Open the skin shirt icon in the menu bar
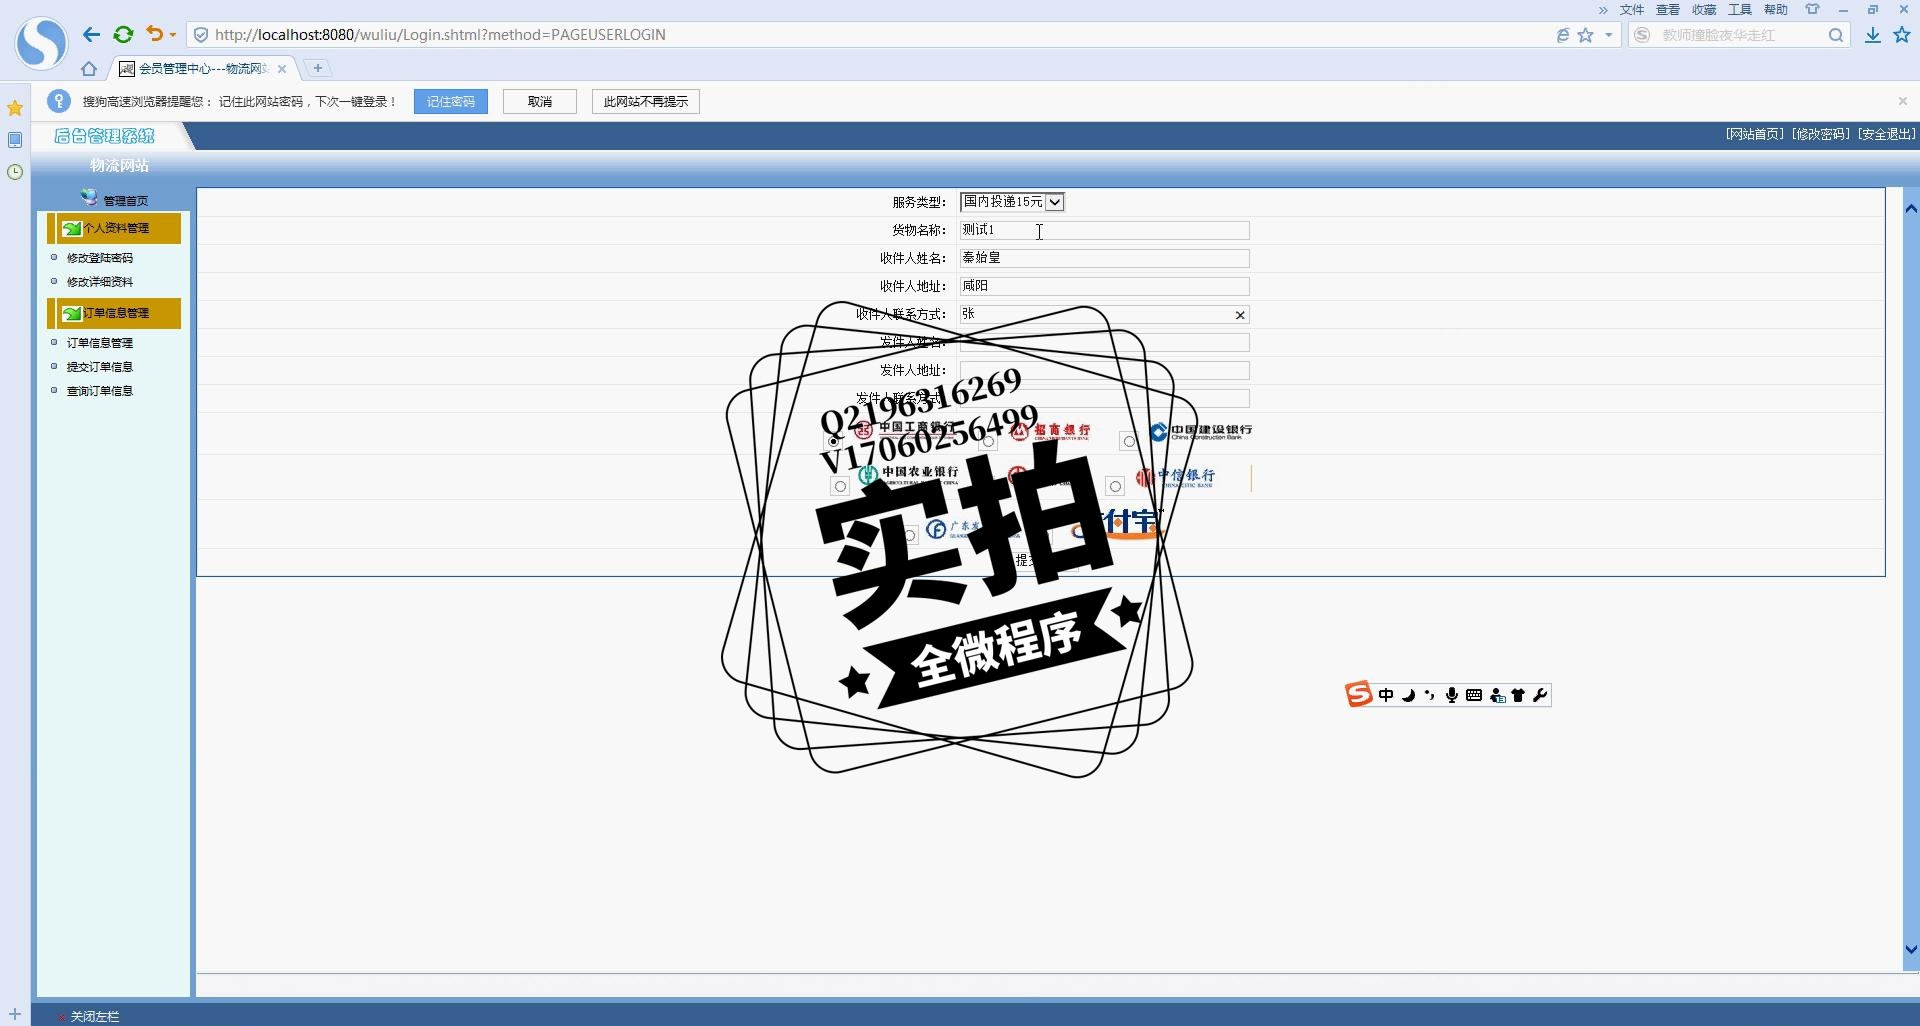 coord(1812,9)
